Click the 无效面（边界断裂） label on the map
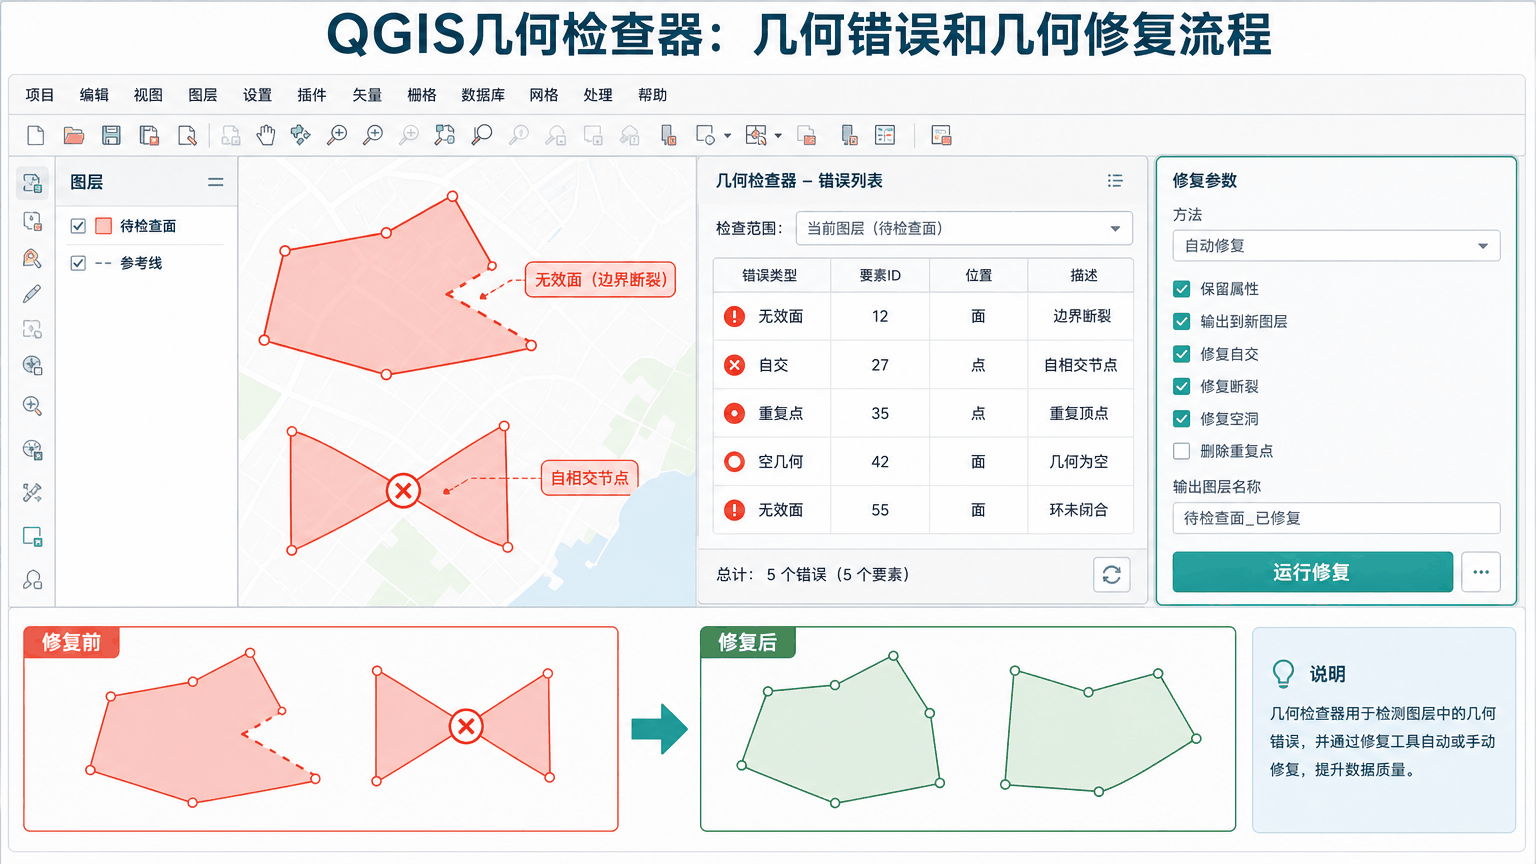1536x864 pixels. click(x=601, y=280)
